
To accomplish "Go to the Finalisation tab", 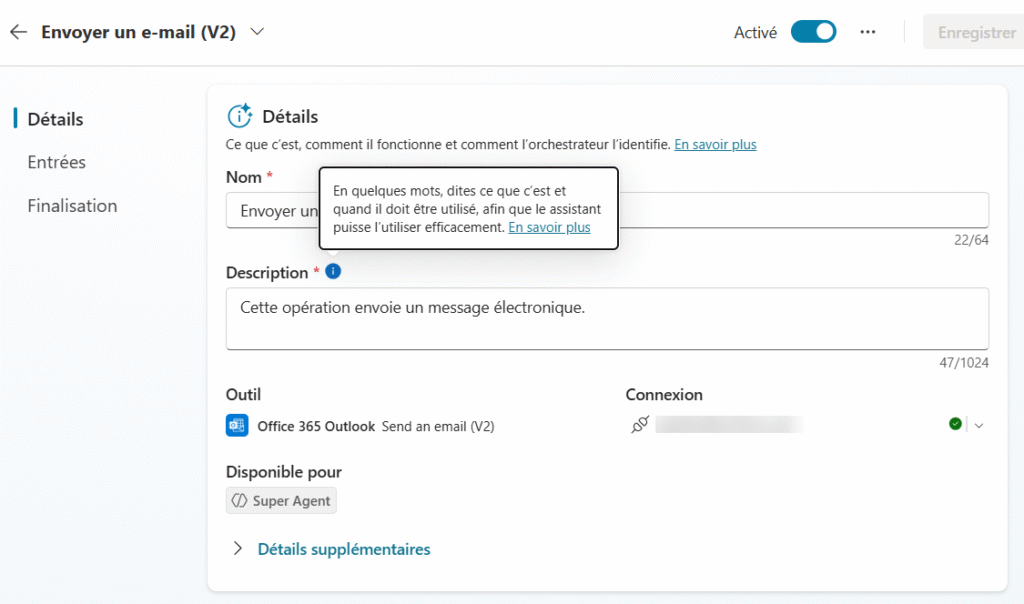I will click(x=72, y=206).
